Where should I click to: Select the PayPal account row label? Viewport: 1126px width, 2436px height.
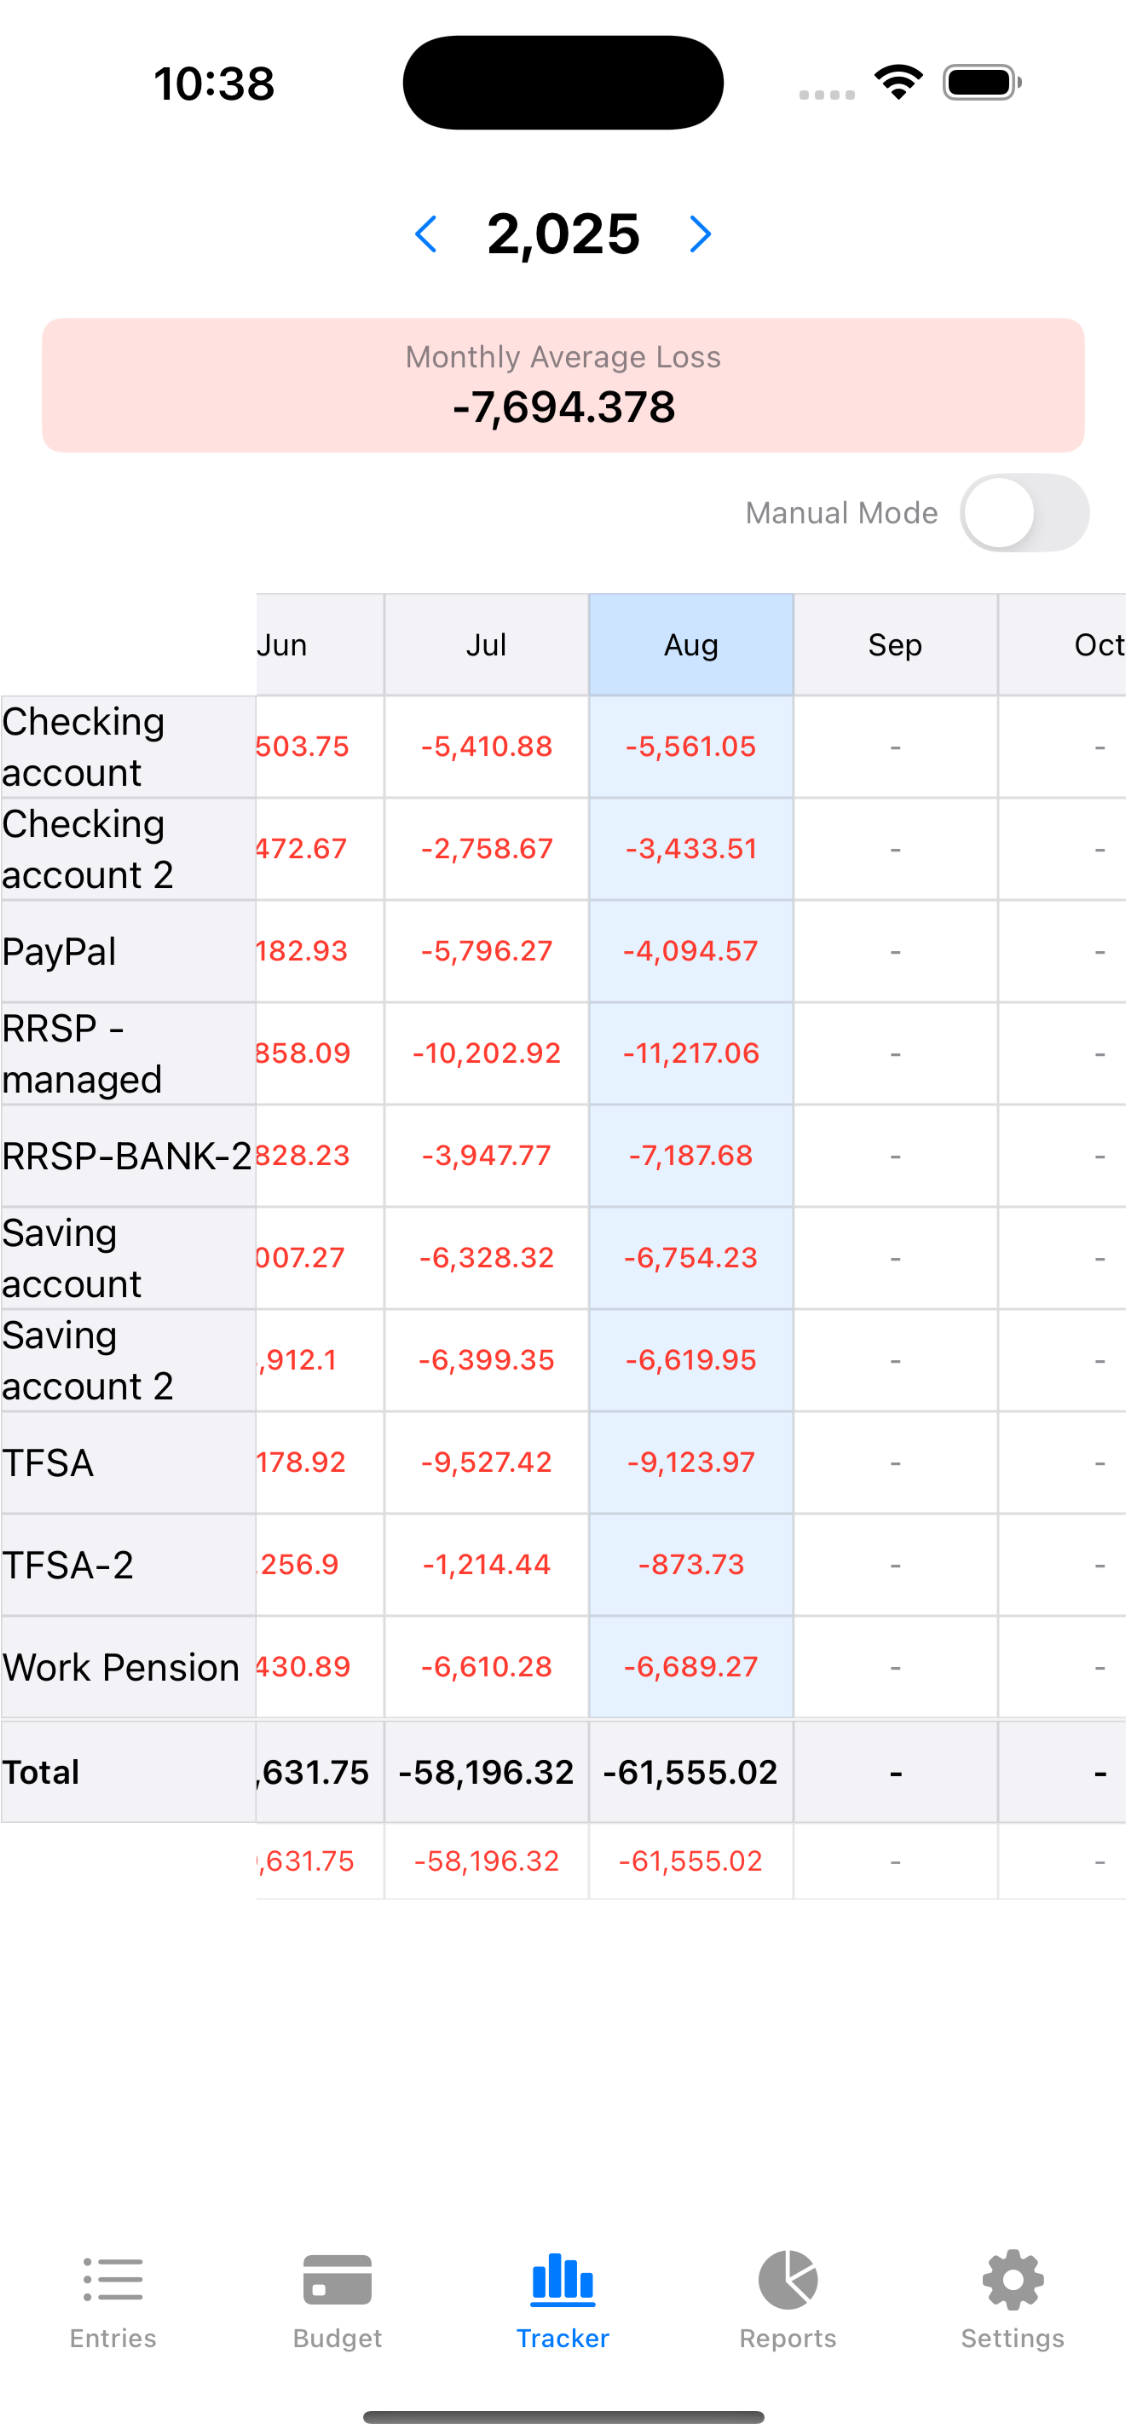(60, 952)
